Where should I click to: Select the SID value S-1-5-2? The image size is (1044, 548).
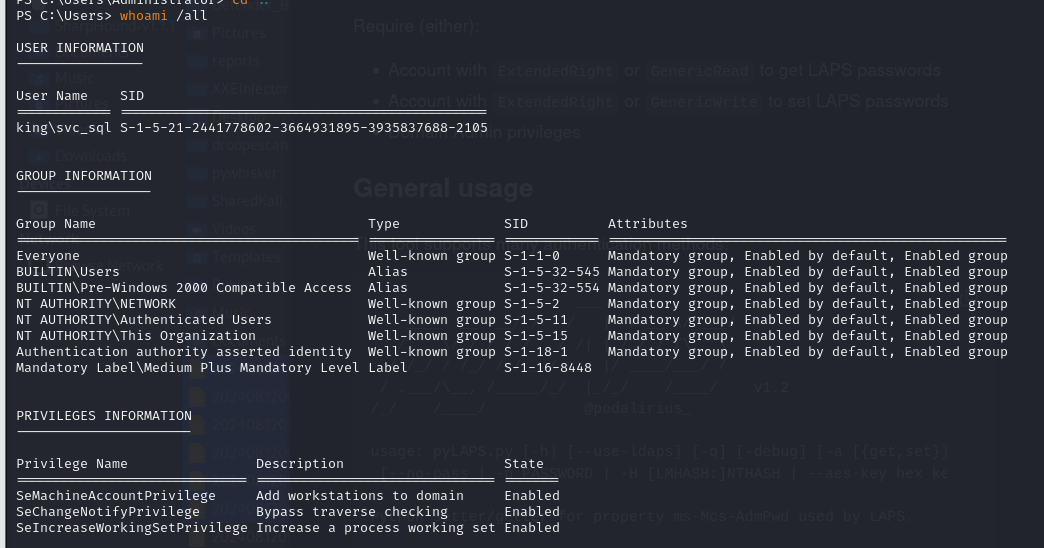[x=532, y=304]
